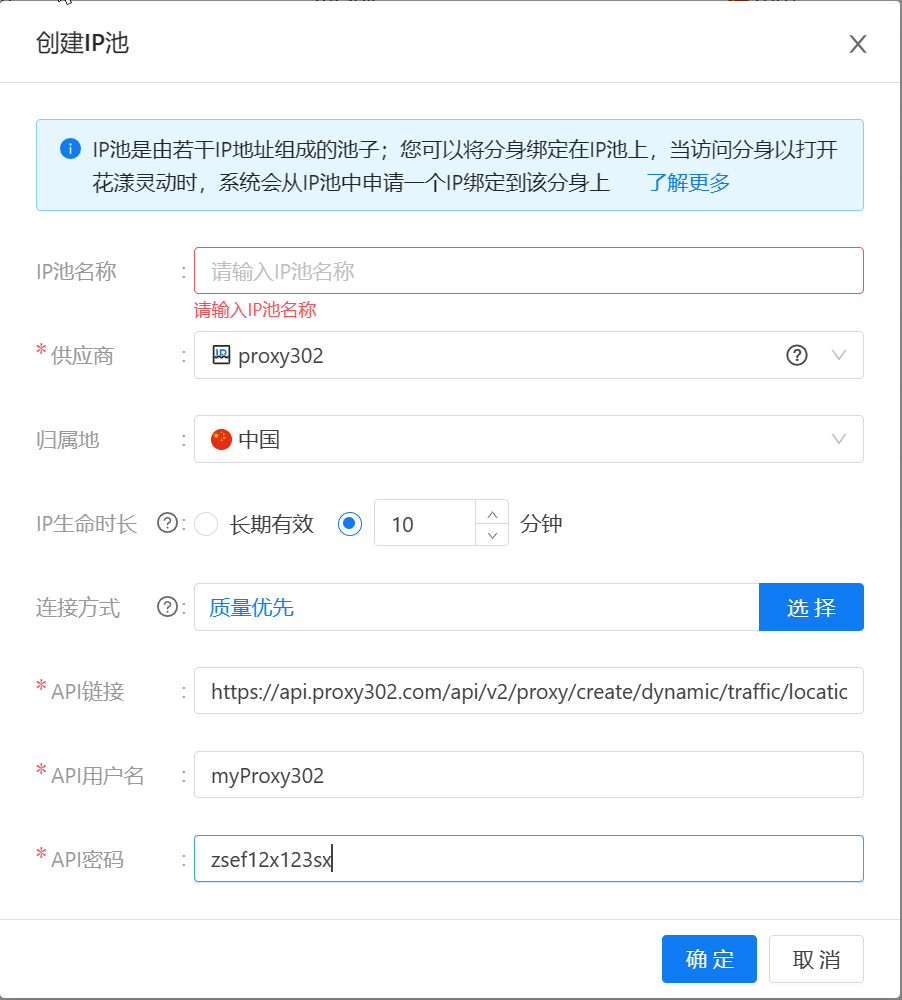Select the minutes duration radio button
This screenshot has height=1000, width=902.
click(x=350, y=524)
